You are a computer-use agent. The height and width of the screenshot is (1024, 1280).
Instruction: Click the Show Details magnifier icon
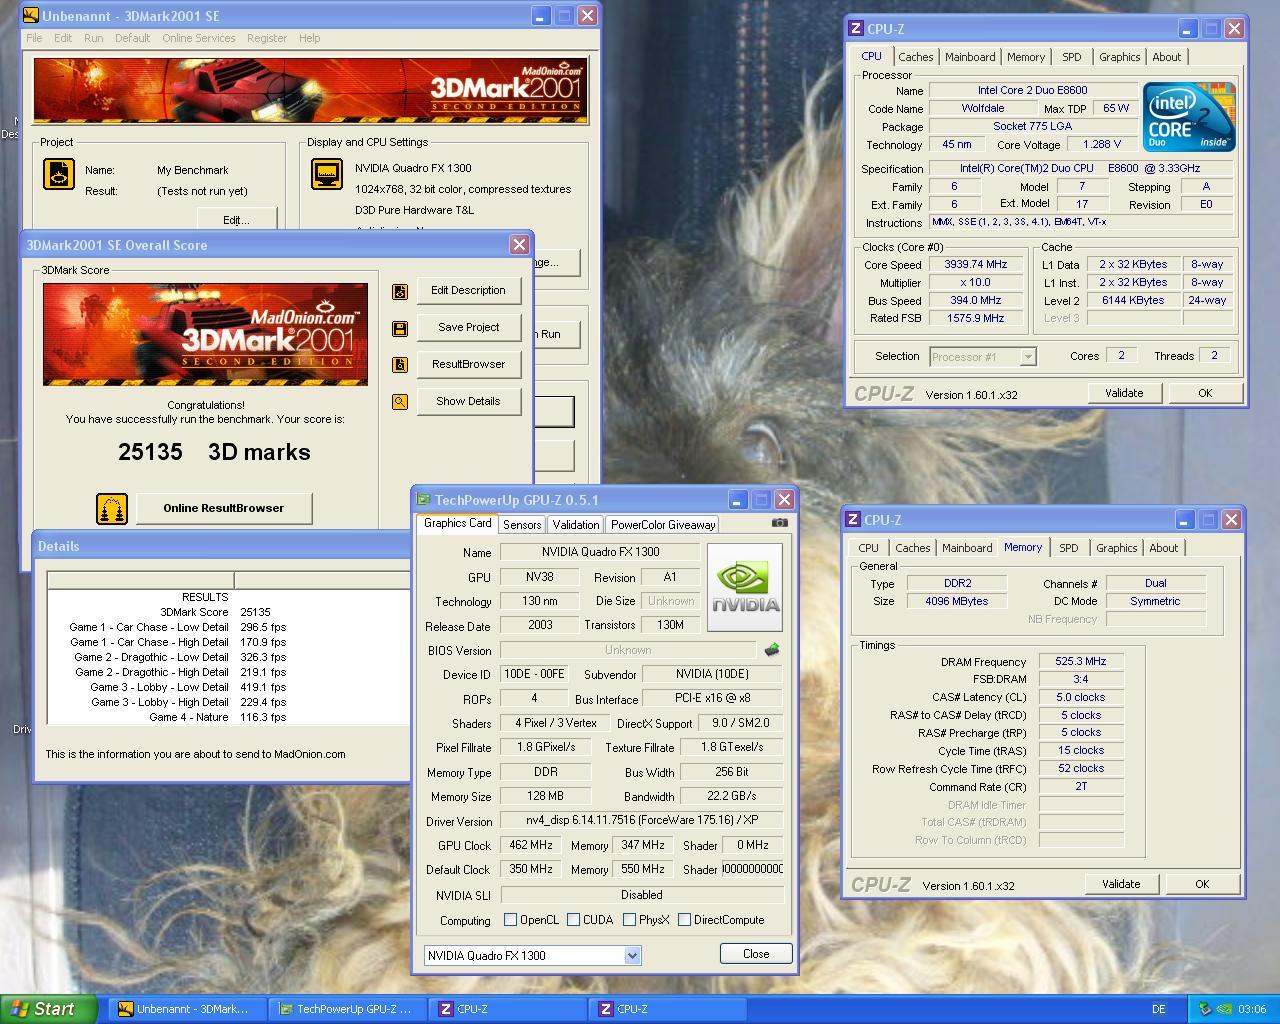tap(400, 402)
